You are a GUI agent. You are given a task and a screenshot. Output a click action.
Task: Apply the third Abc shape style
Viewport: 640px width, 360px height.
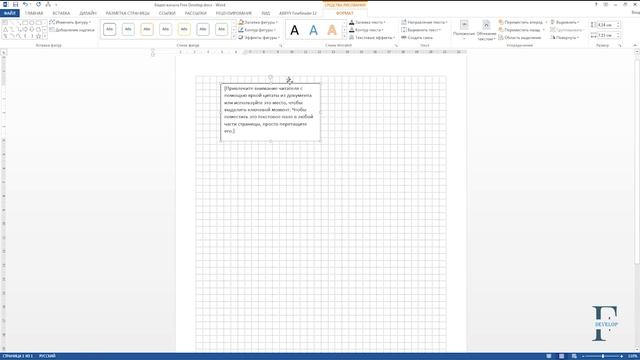(x=147, y=29)
